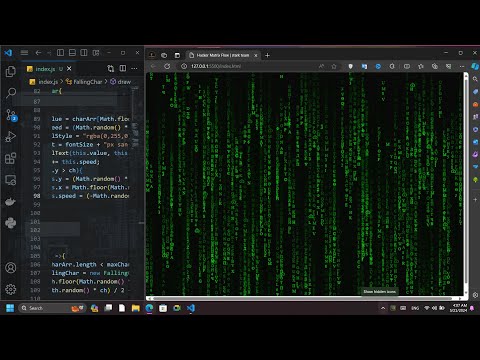The width and height of the screenshot is (480, 360).
Task: Click code line number 98
Action: (37, 196)
